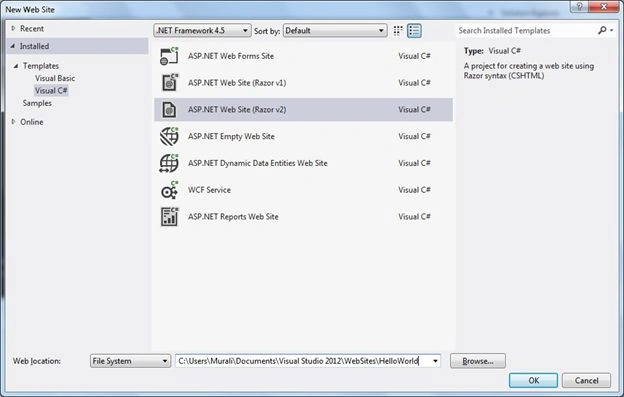Click Visual C# label in Reports Web Site row
The image size is (624, 397).
[x=414, y=217]
